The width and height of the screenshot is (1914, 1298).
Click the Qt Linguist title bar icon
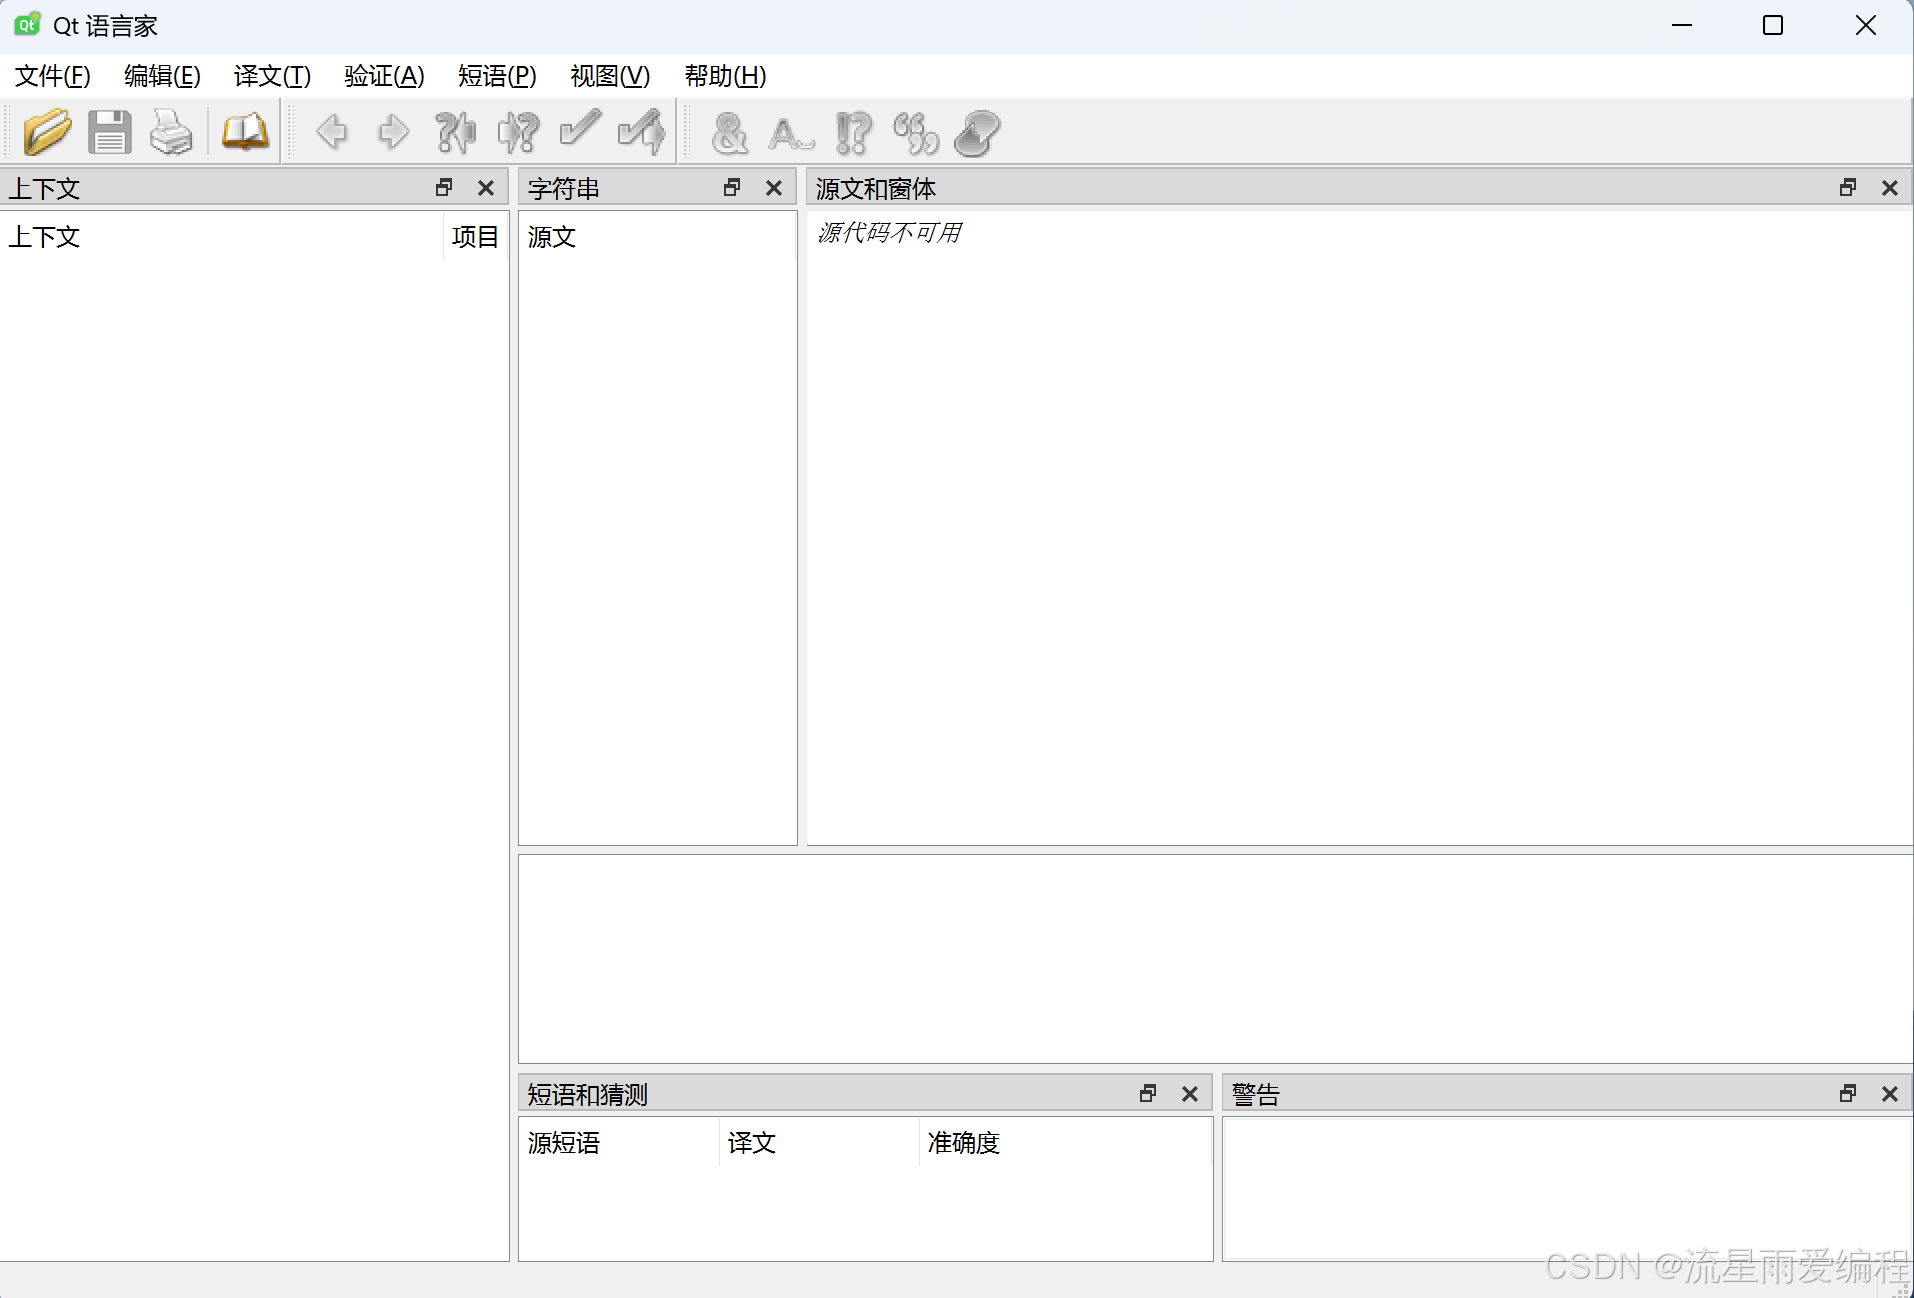click(27, 25)
